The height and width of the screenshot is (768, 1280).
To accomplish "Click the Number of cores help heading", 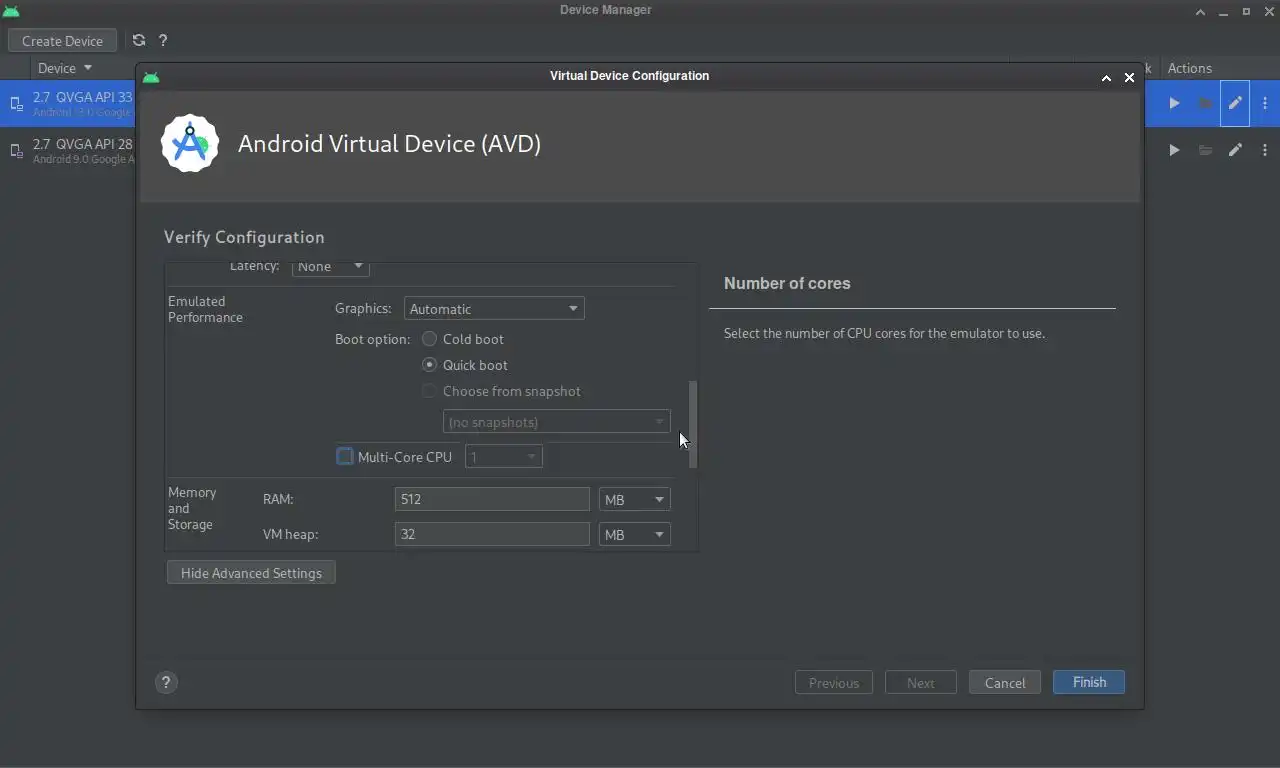I will click(x=787, y=283).
